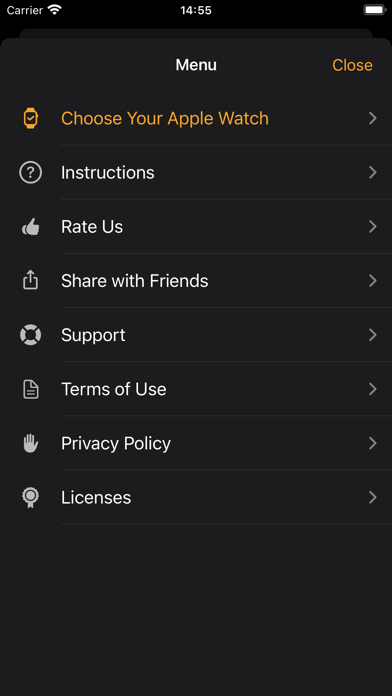392x696 pixels.
Task: Click the Instructions question mark icon
Action: click(x=30, y=173)
